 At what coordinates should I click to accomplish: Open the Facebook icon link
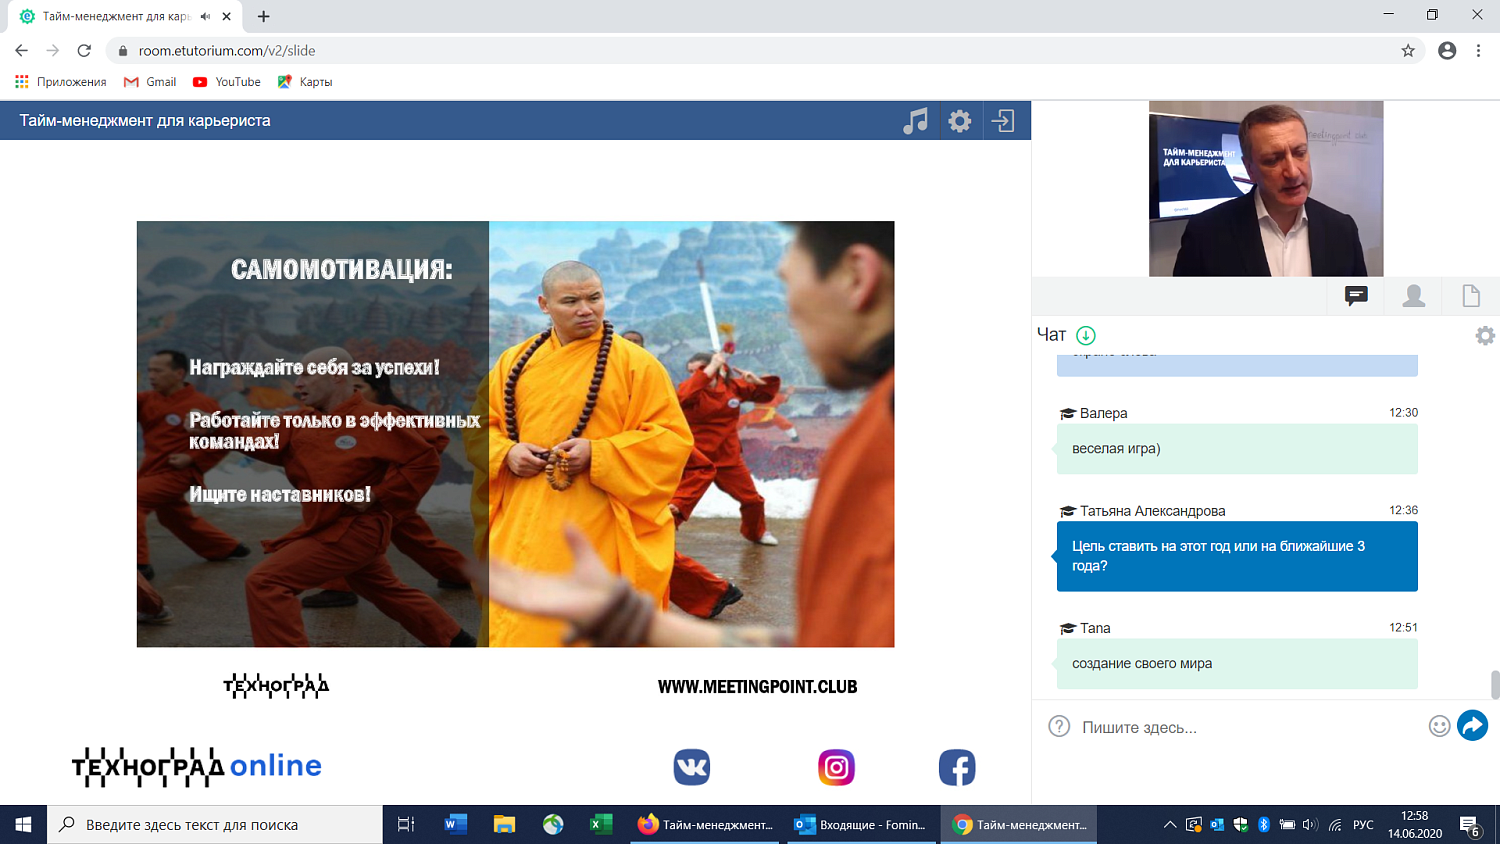[957, 767]
